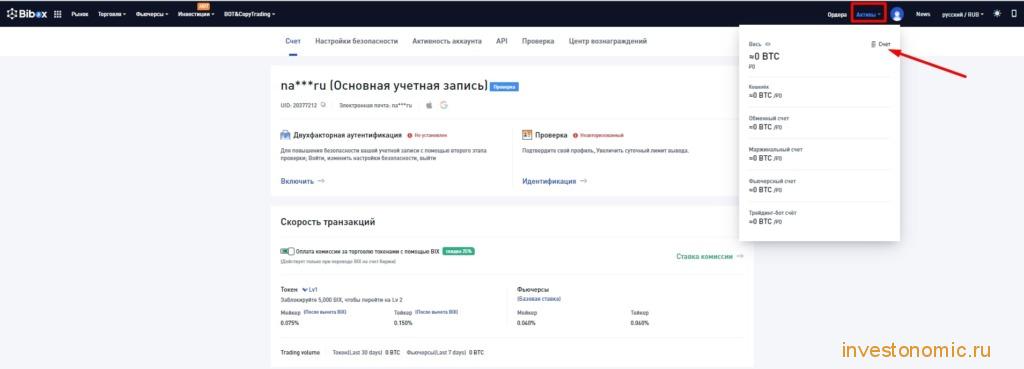Click the Bibox logo
1024x369 pixels.
tap(27, 14)
